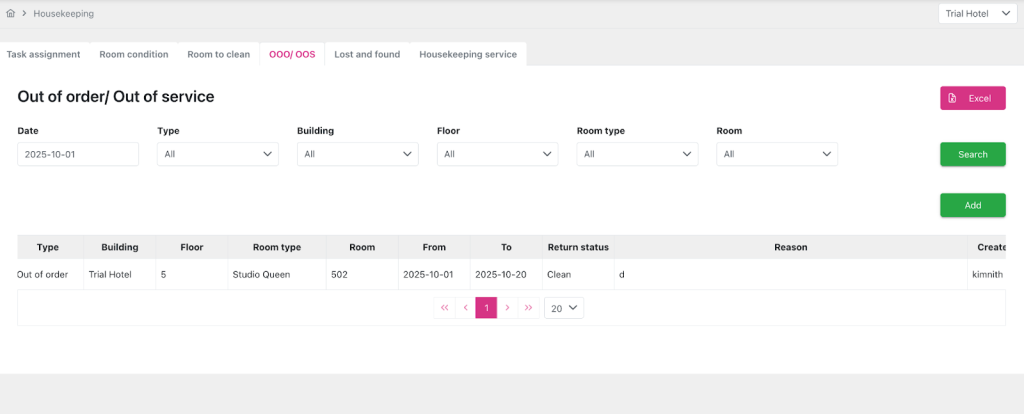
Task: Go to next page arrow
Action: [507, 308]
